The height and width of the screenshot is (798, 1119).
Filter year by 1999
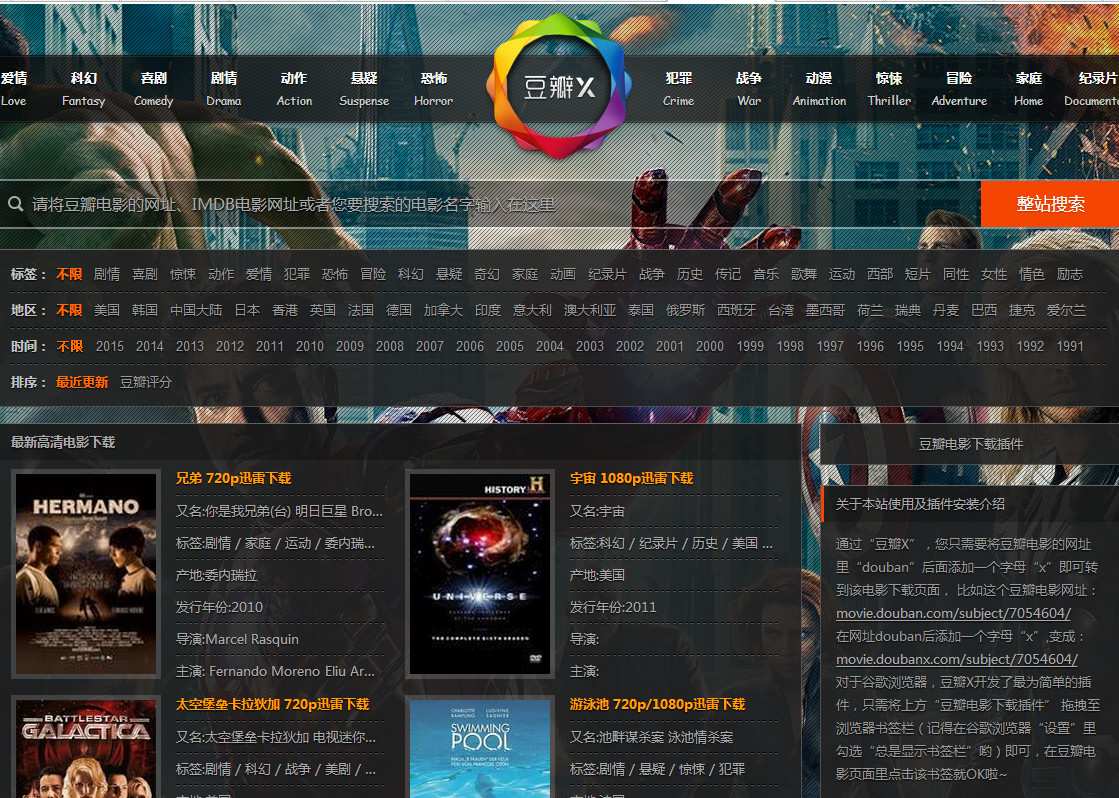point(750,346)
